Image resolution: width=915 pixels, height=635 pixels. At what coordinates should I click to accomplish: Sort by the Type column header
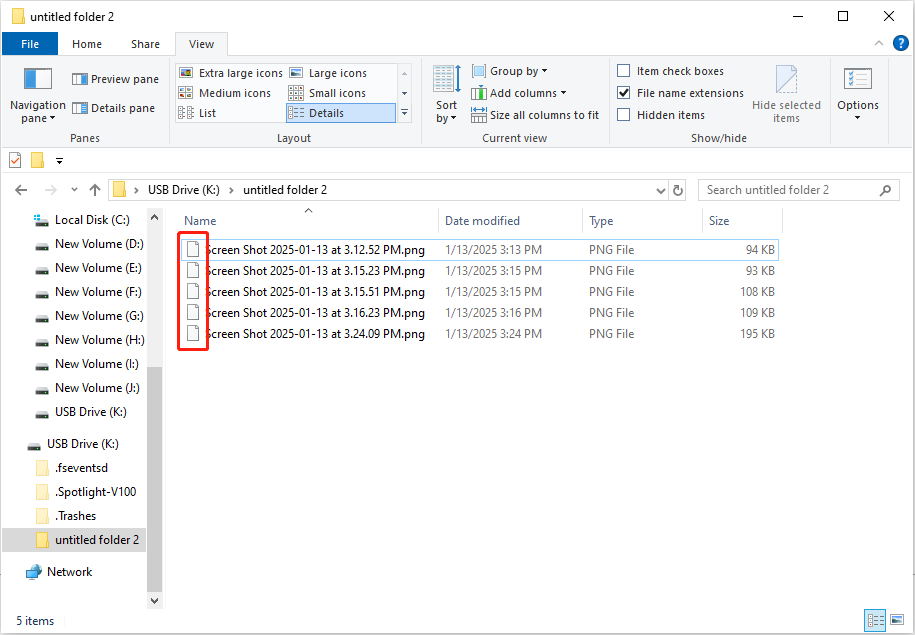(642, 221)
